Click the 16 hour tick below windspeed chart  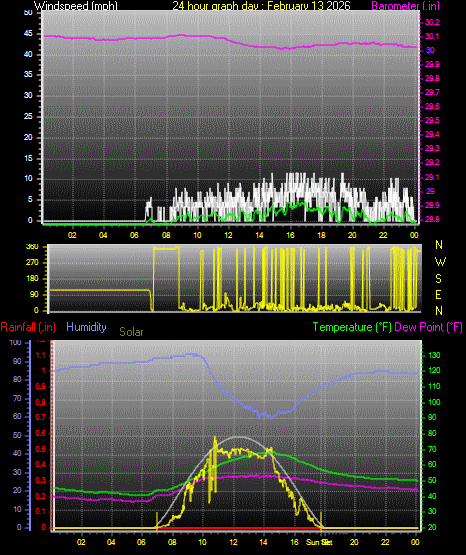point(290,235)
